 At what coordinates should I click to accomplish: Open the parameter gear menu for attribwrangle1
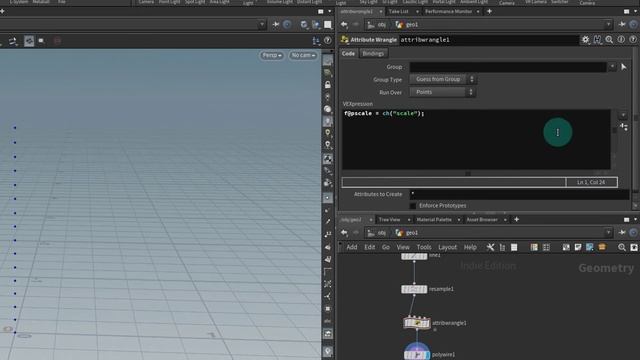click(585, 40)
